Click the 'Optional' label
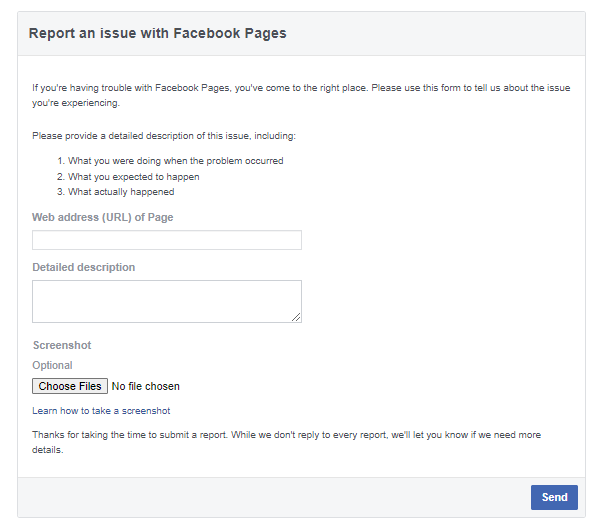This screenshot has height=525, width=595. (52, 365)
